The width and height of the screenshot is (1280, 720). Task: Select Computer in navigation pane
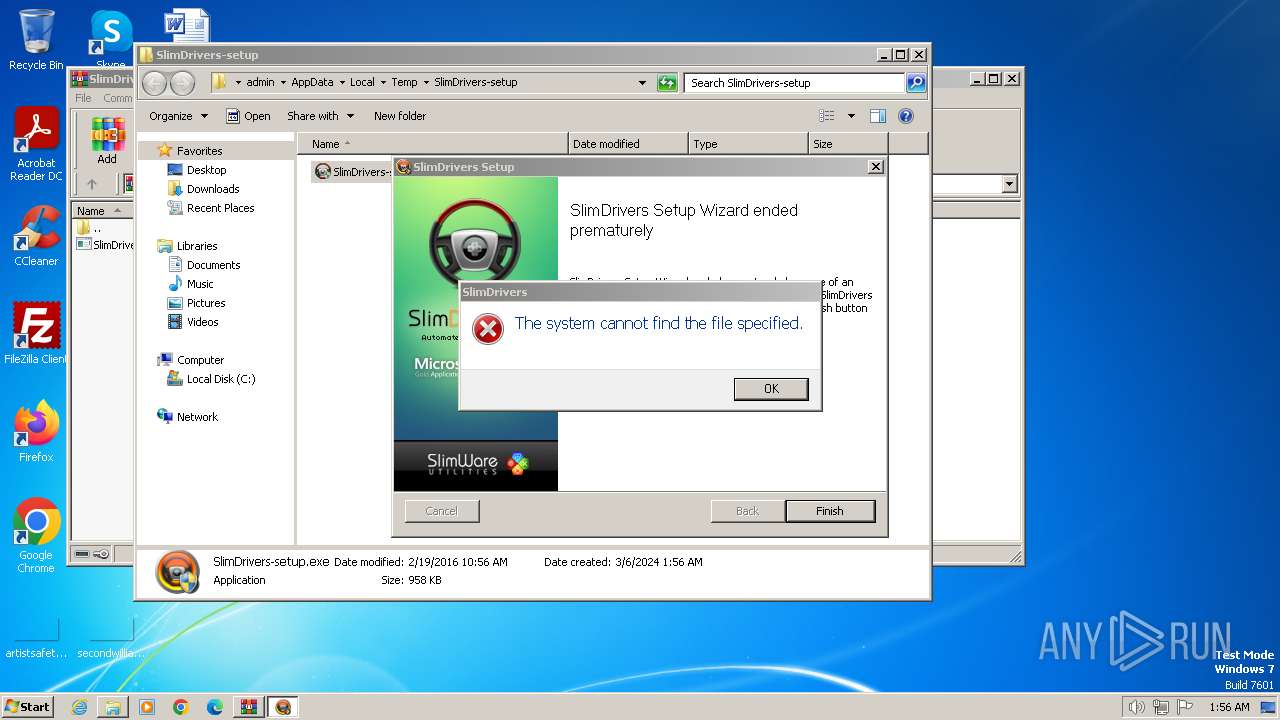pos(200,360)
